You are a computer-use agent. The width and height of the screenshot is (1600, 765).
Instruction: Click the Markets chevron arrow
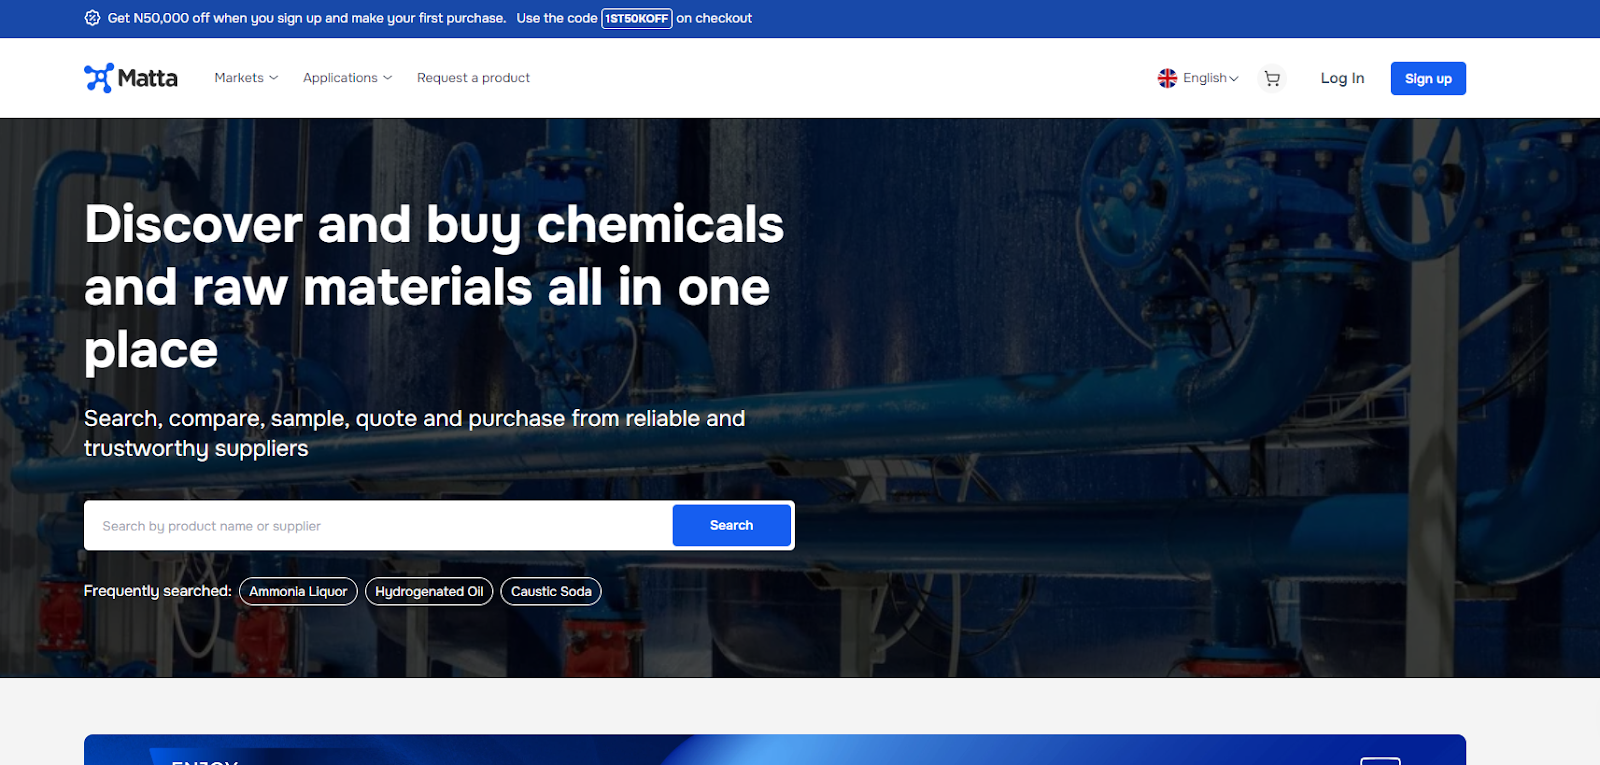coord(273,78)
